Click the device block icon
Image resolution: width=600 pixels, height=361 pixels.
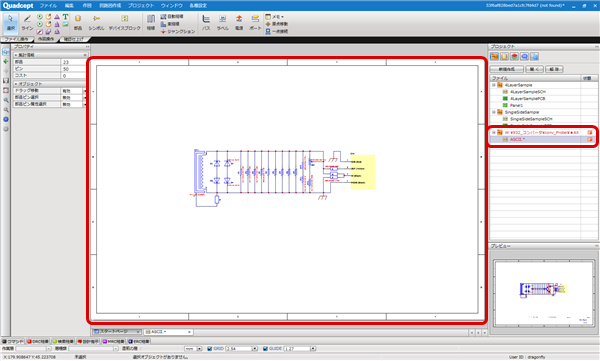point(125,22)
